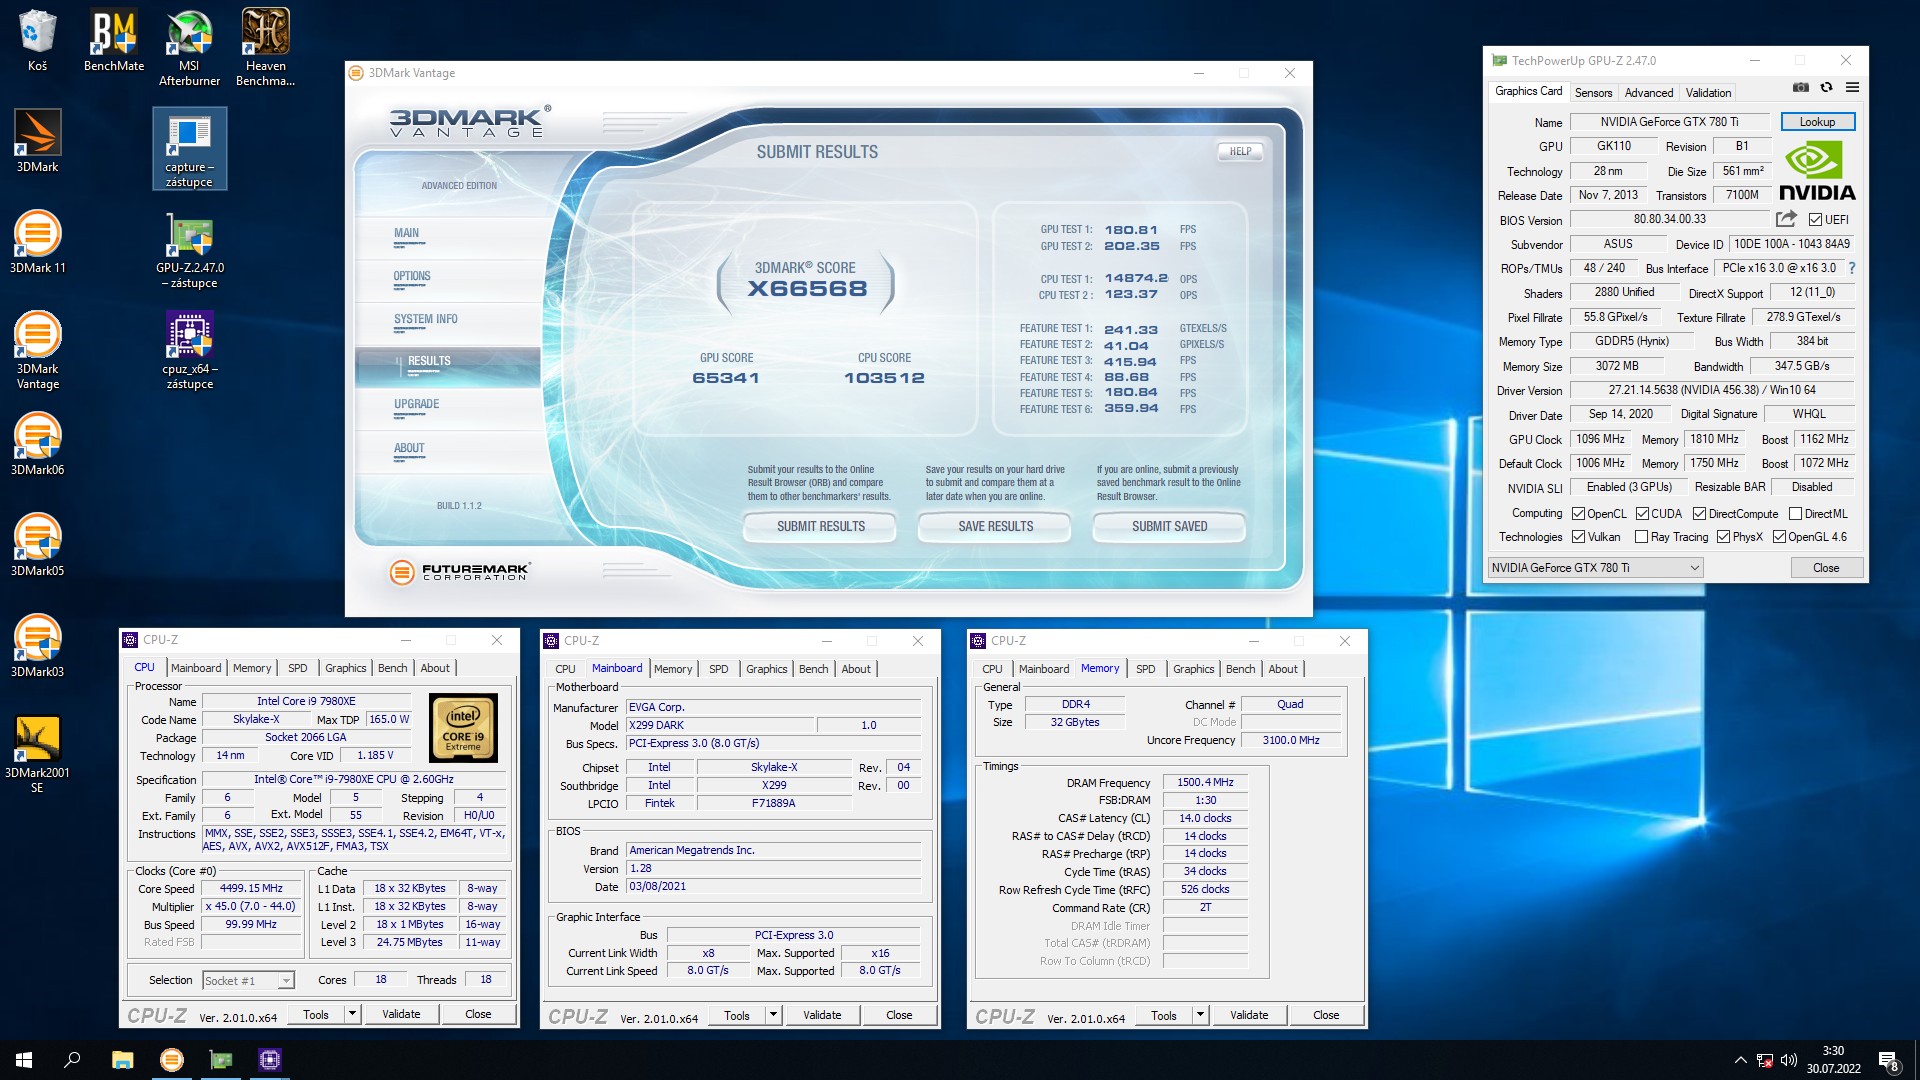Open the 3DMark05 desktop shortcut

pos(37,545)
